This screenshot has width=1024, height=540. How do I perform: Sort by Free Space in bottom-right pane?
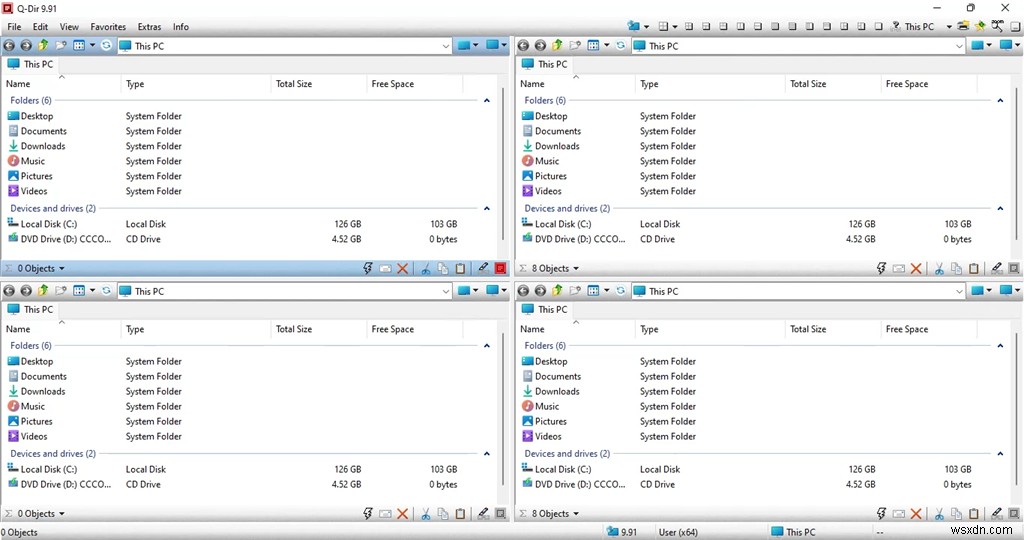tap(929, 329)
